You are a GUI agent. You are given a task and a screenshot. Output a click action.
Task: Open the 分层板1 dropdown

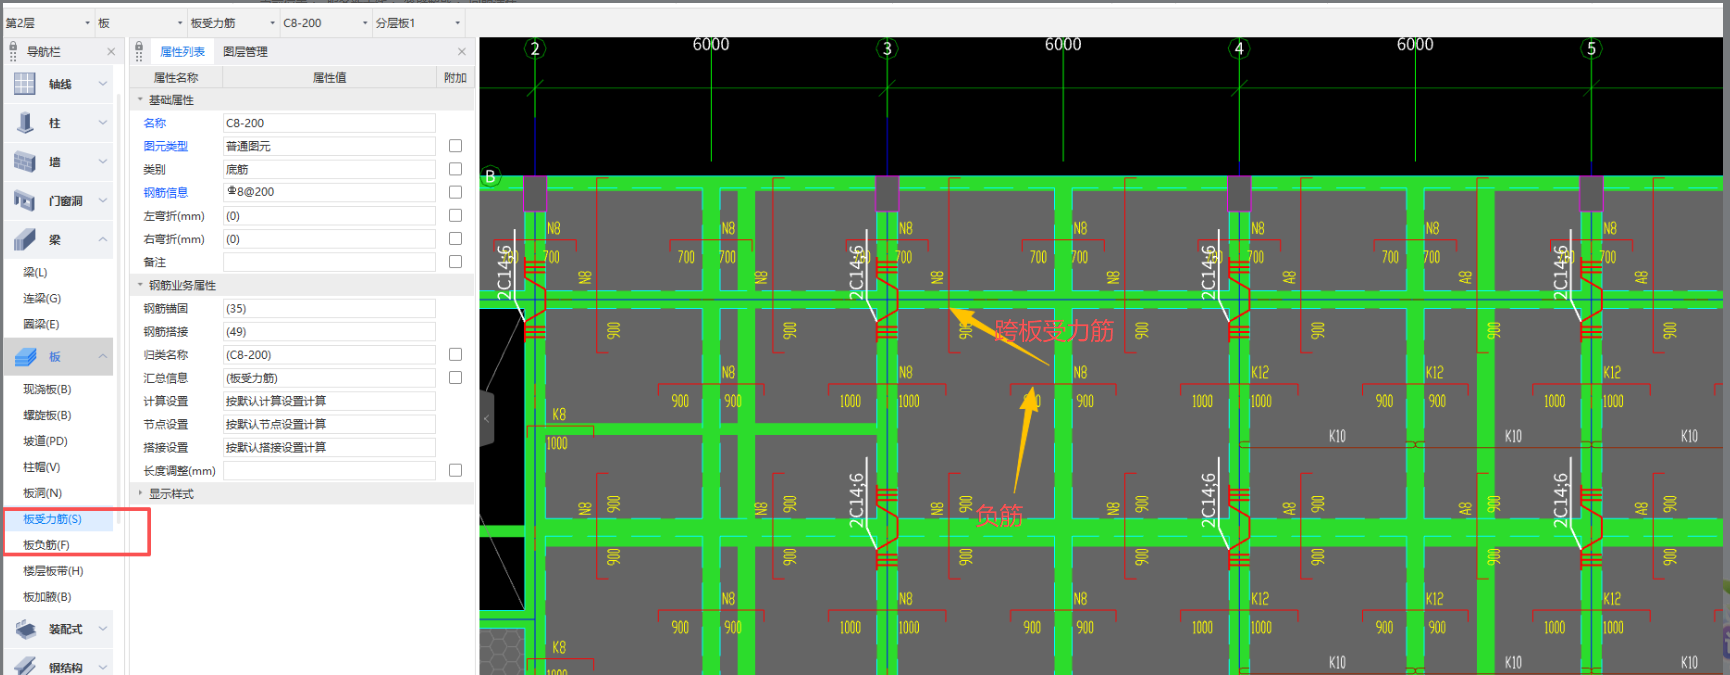click(458, 23)
